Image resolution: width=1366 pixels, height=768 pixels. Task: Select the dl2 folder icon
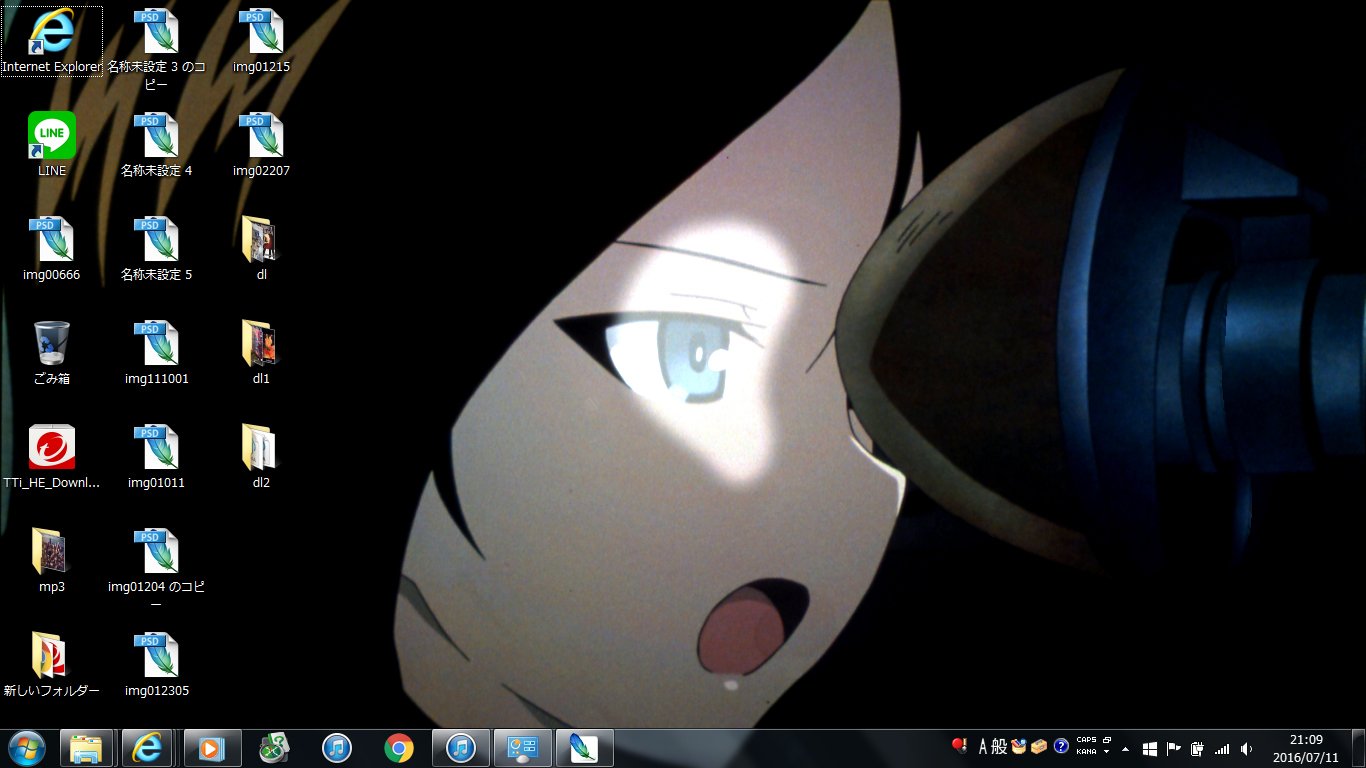pos(261,457)
